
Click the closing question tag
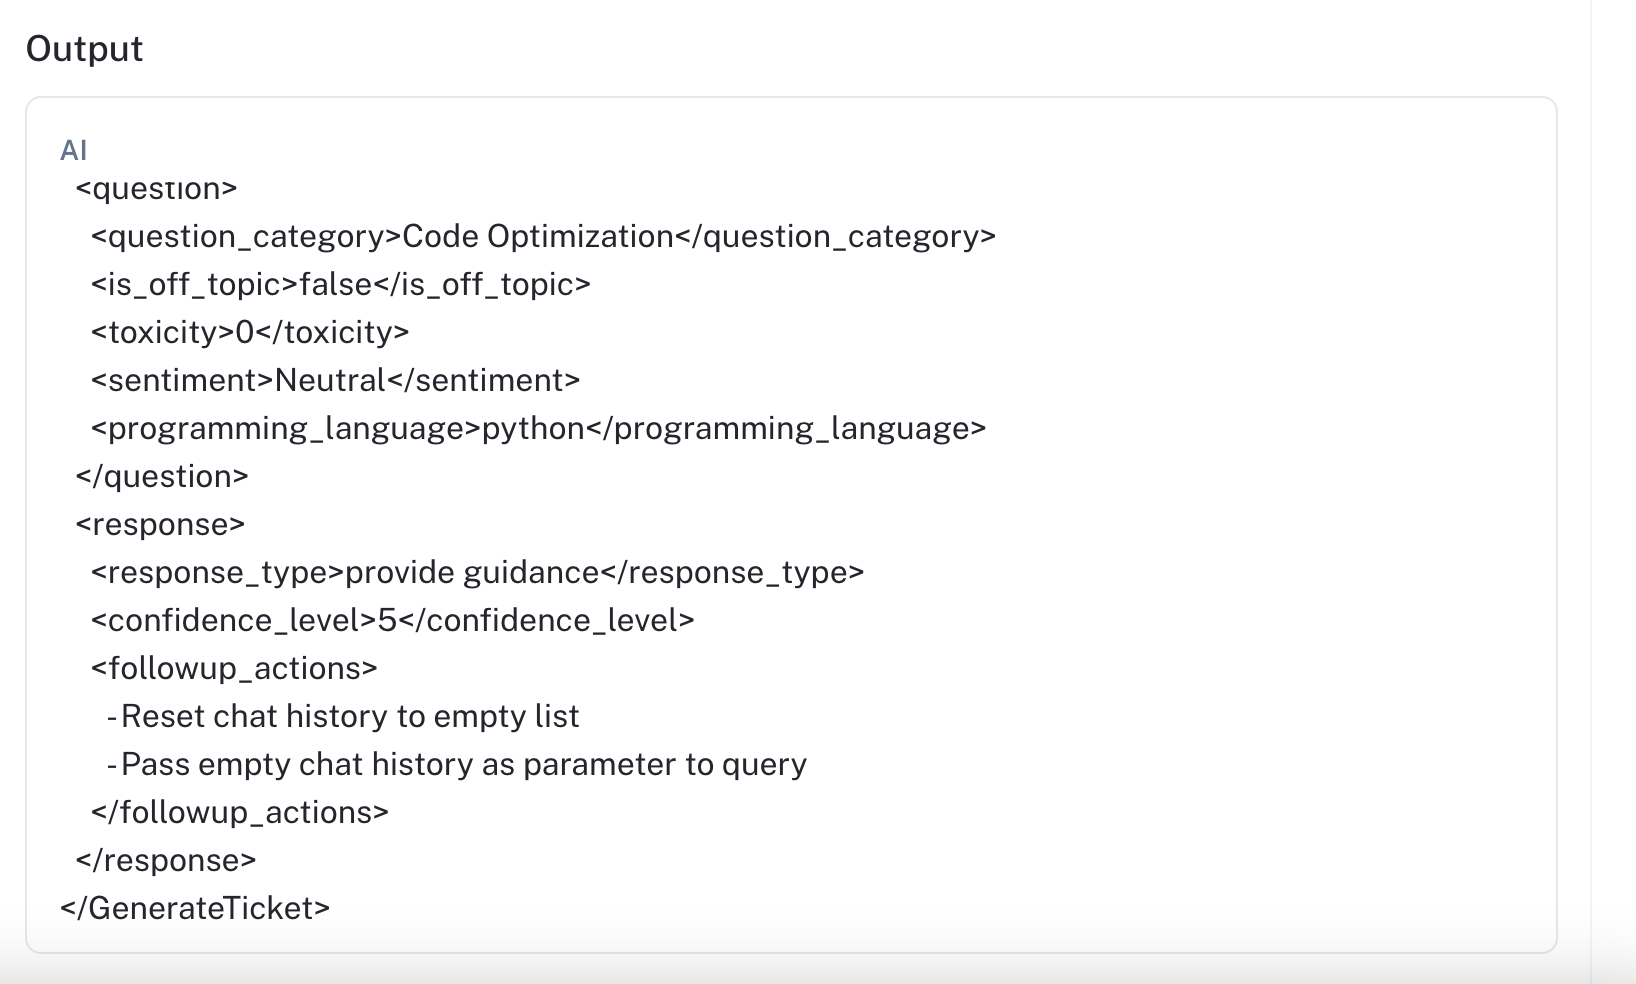click(162, 477)
